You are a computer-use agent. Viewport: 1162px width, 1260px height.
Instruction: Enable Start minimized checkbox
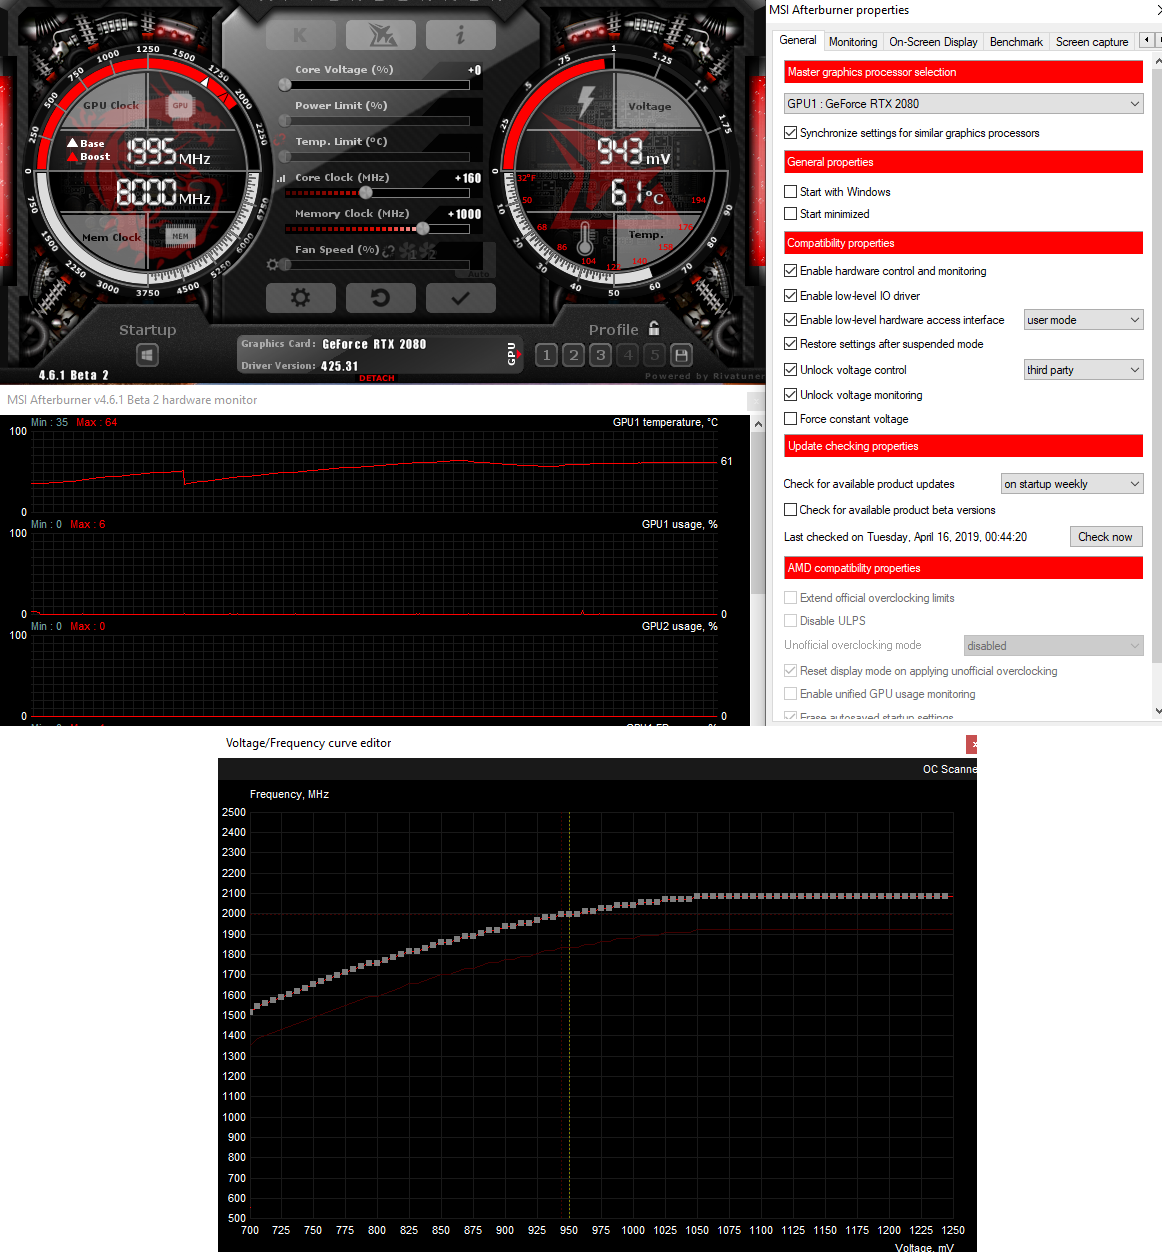[791, 214]
